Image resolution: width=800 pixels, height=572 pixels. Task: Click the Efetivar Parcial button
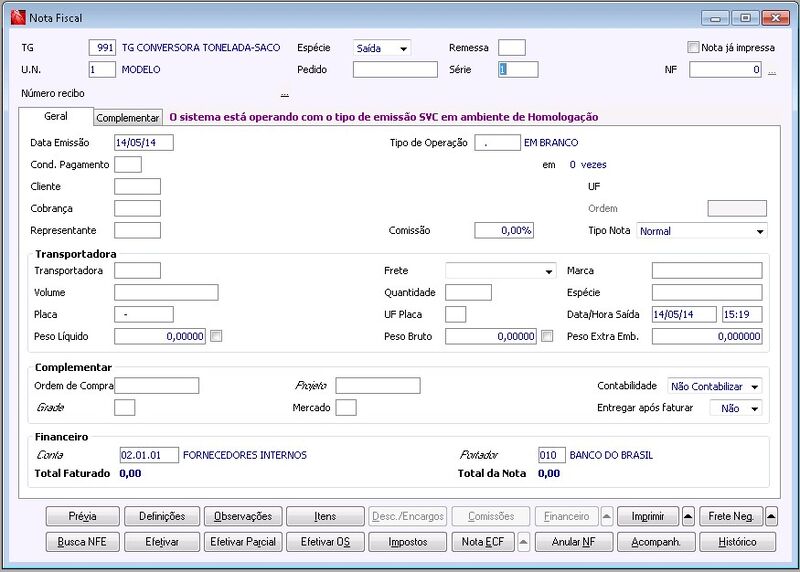click(x=243, y=542)
